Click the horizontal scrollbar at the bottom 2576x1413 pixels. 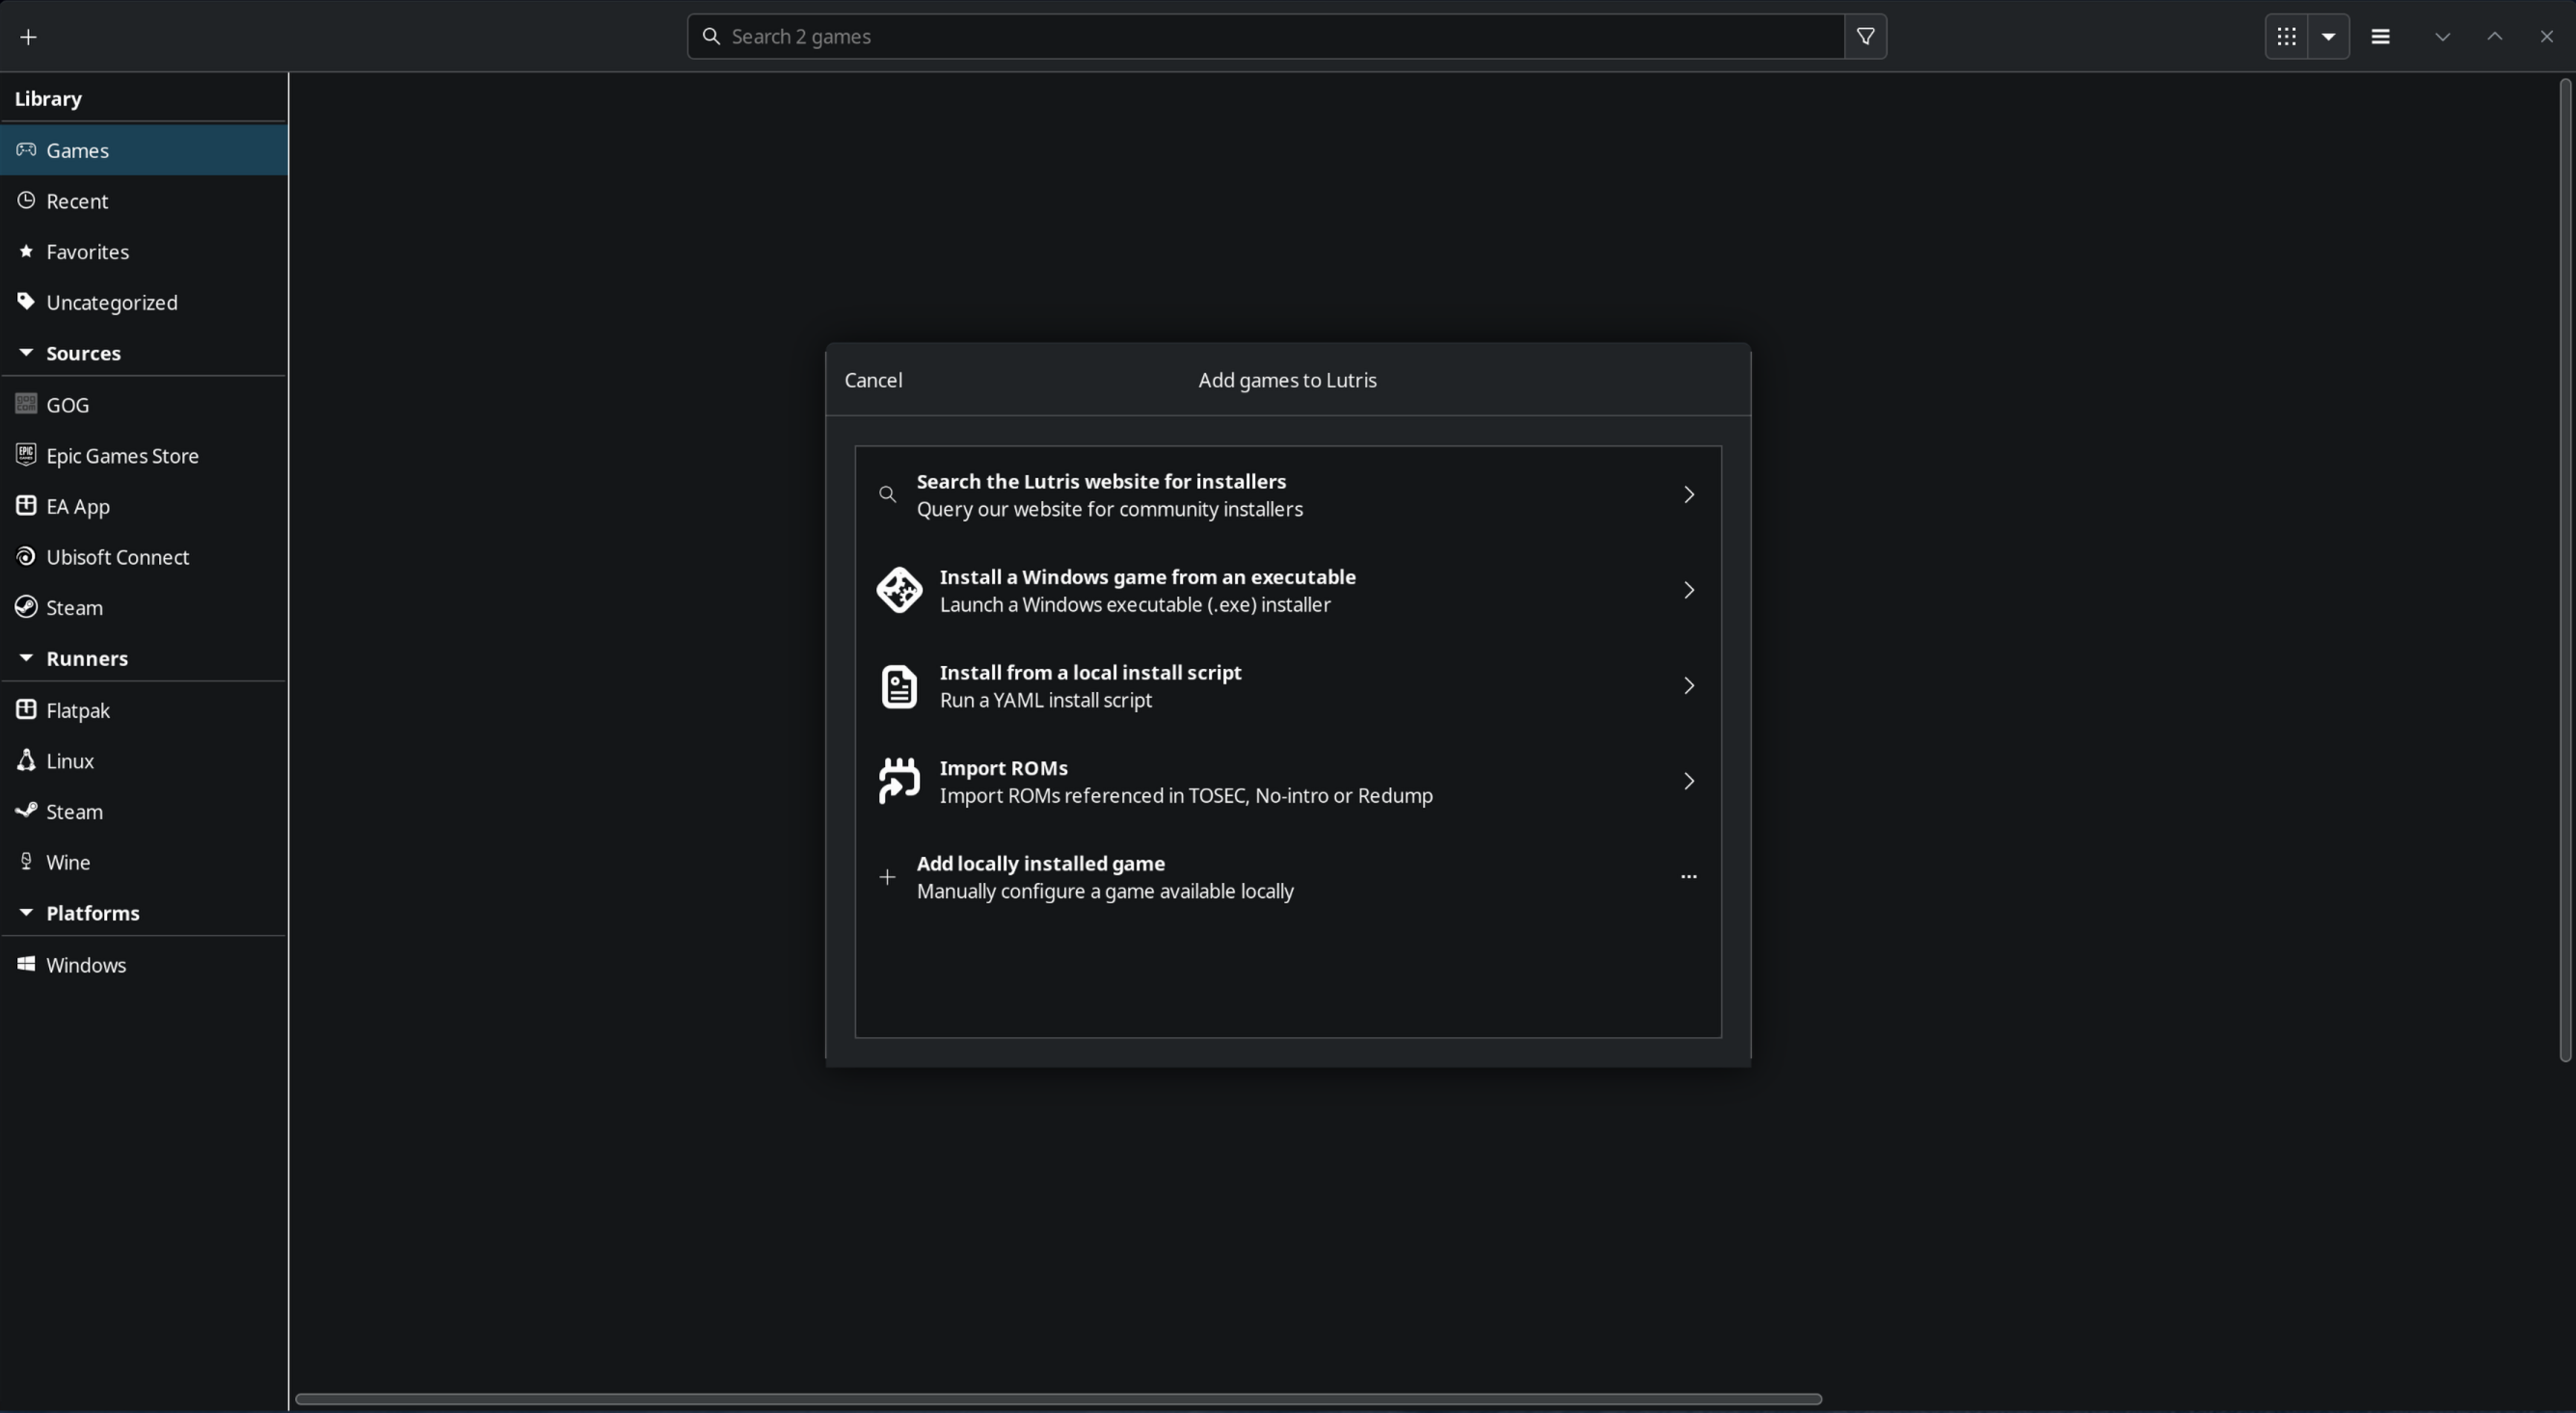pyautogui.click(x=1058, y=1399)
